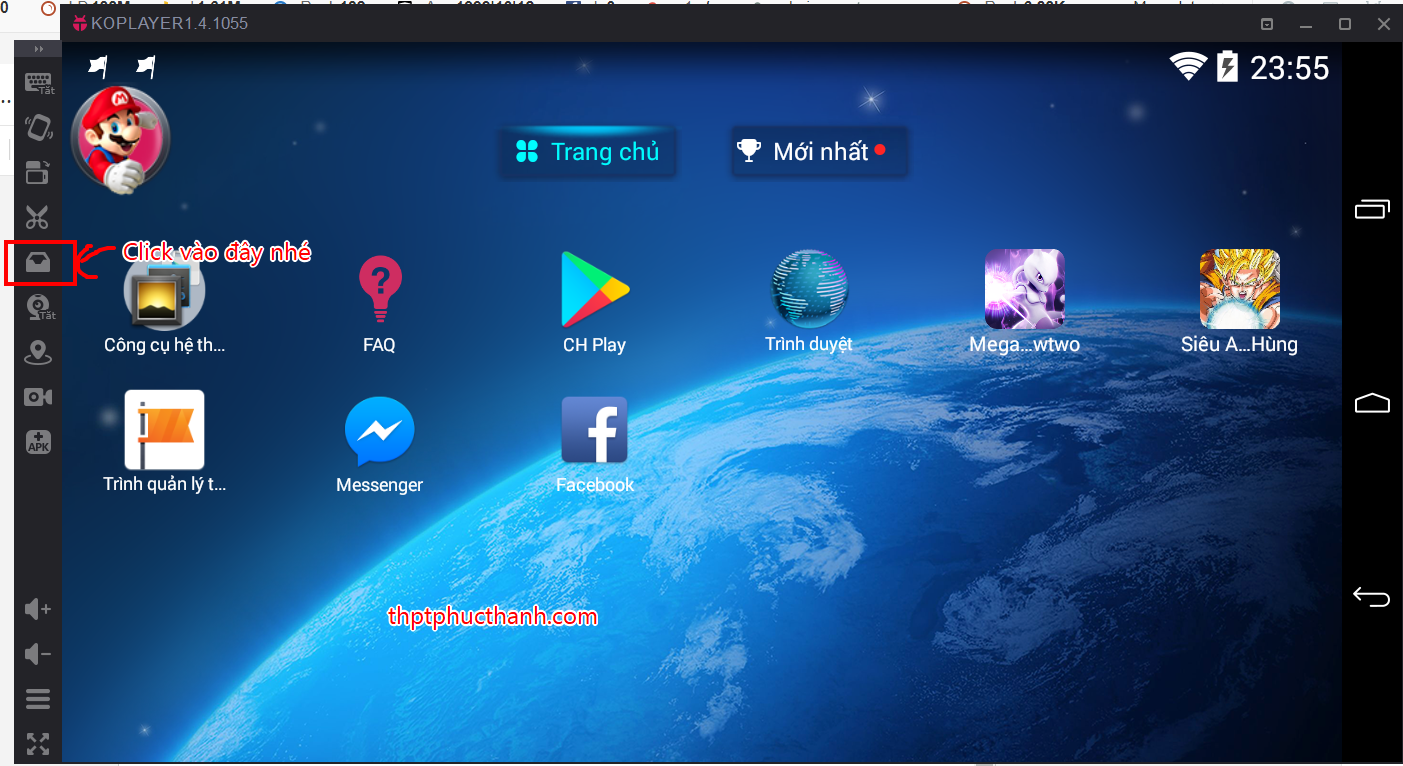This screenshot has width=1403, height=766.
Task: Tap the Android home button
Action: tap(1372, 403)
